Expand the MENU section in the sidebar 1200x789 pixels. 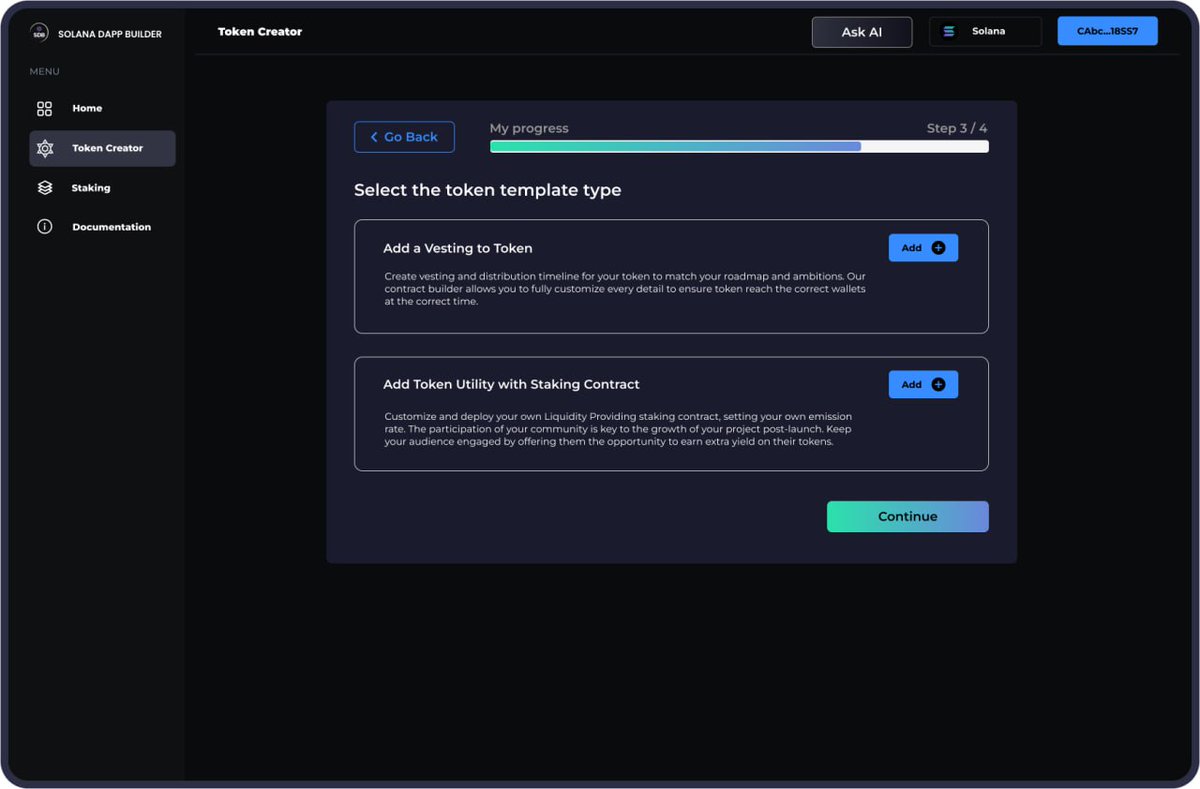[44, 71]
